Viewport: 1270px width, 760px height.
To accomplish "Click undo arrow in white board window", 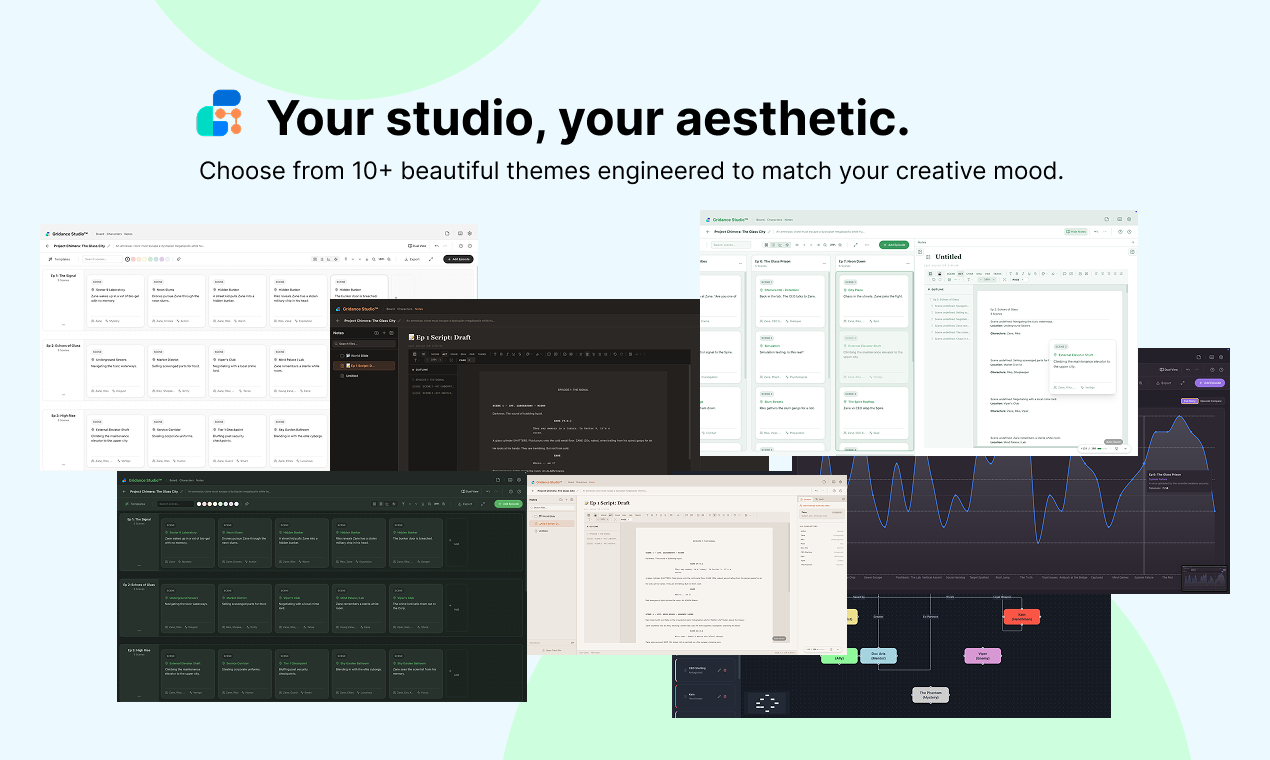I will pyautogui.click(x=437, y=246).
